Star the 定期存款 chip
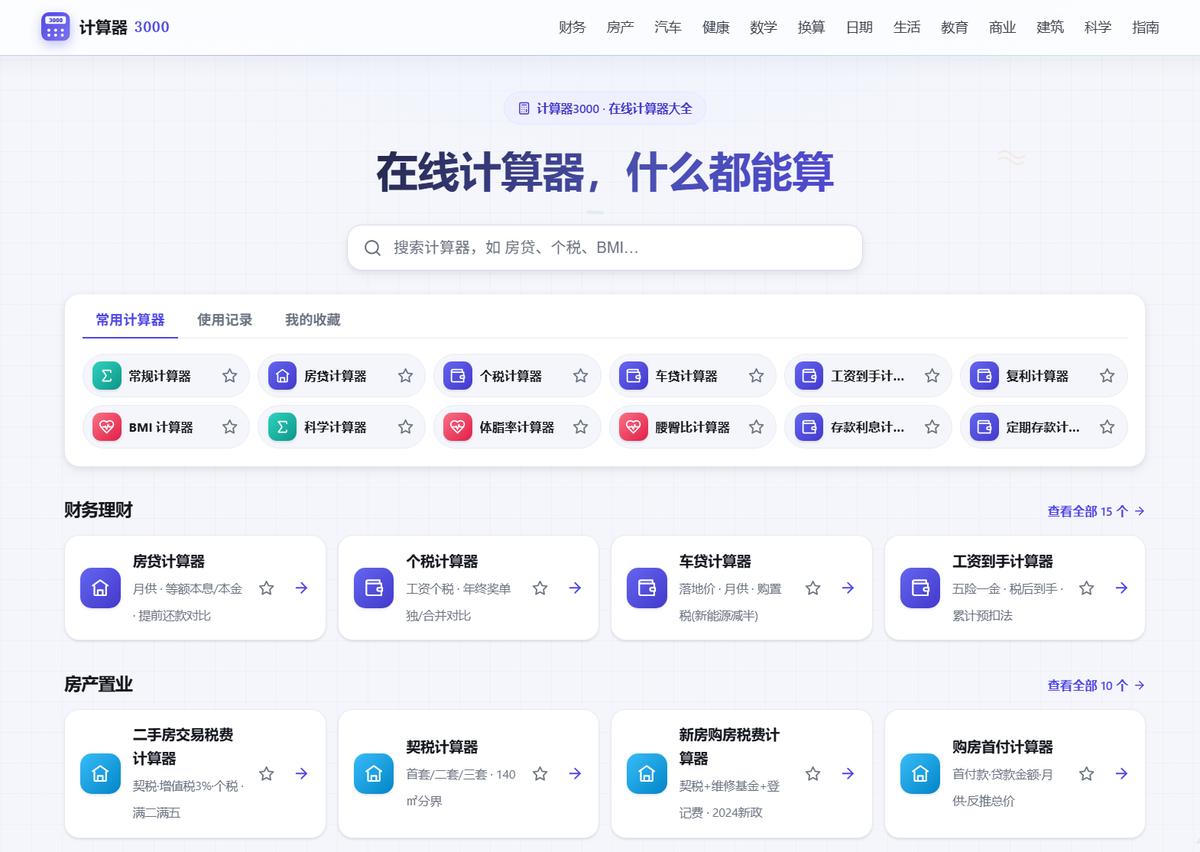The width and height of the screenshot is (1200, 852). click(1107, 427)
